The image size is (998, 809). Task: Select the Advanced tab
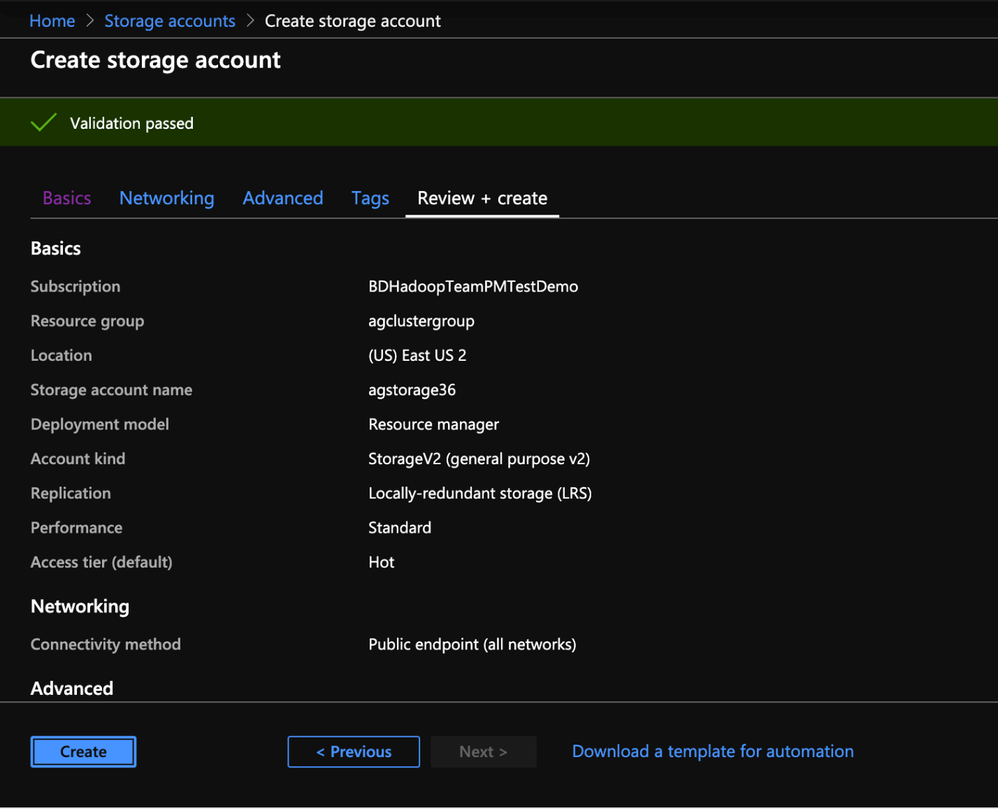282,198
